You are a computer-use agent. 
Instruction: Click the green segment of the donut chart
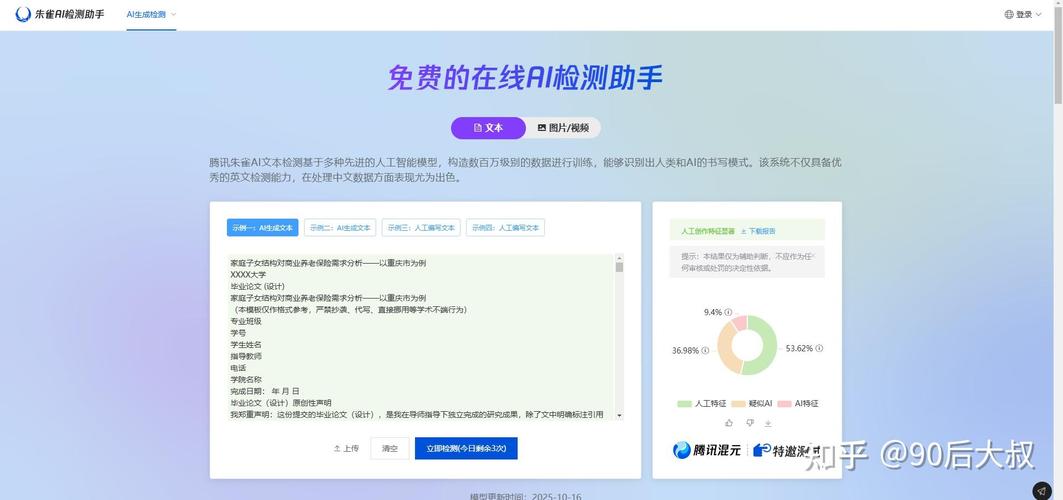point(767,346)
